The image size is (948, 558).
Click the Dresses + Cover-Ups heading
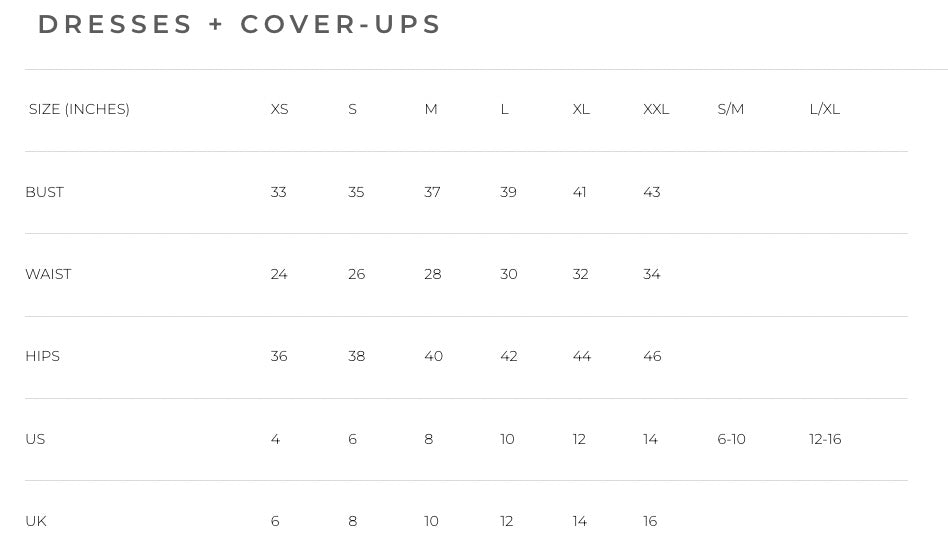click(x=240, y=24)
